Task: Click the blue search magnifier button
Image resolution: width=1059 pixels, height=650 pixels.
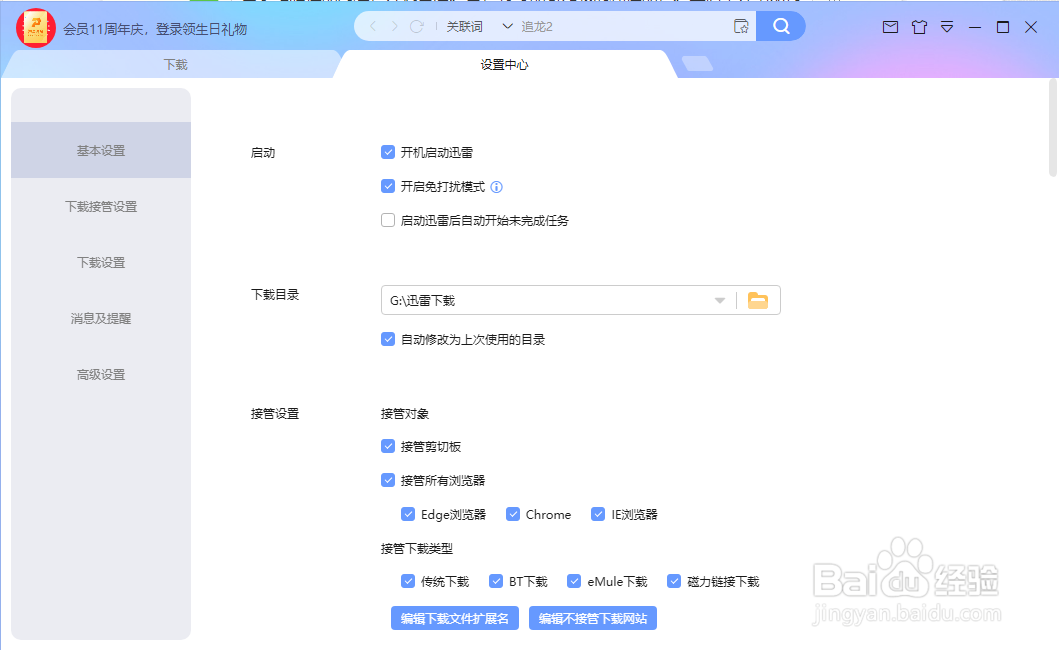Action: pyautogui.click(x=781, y=26)
